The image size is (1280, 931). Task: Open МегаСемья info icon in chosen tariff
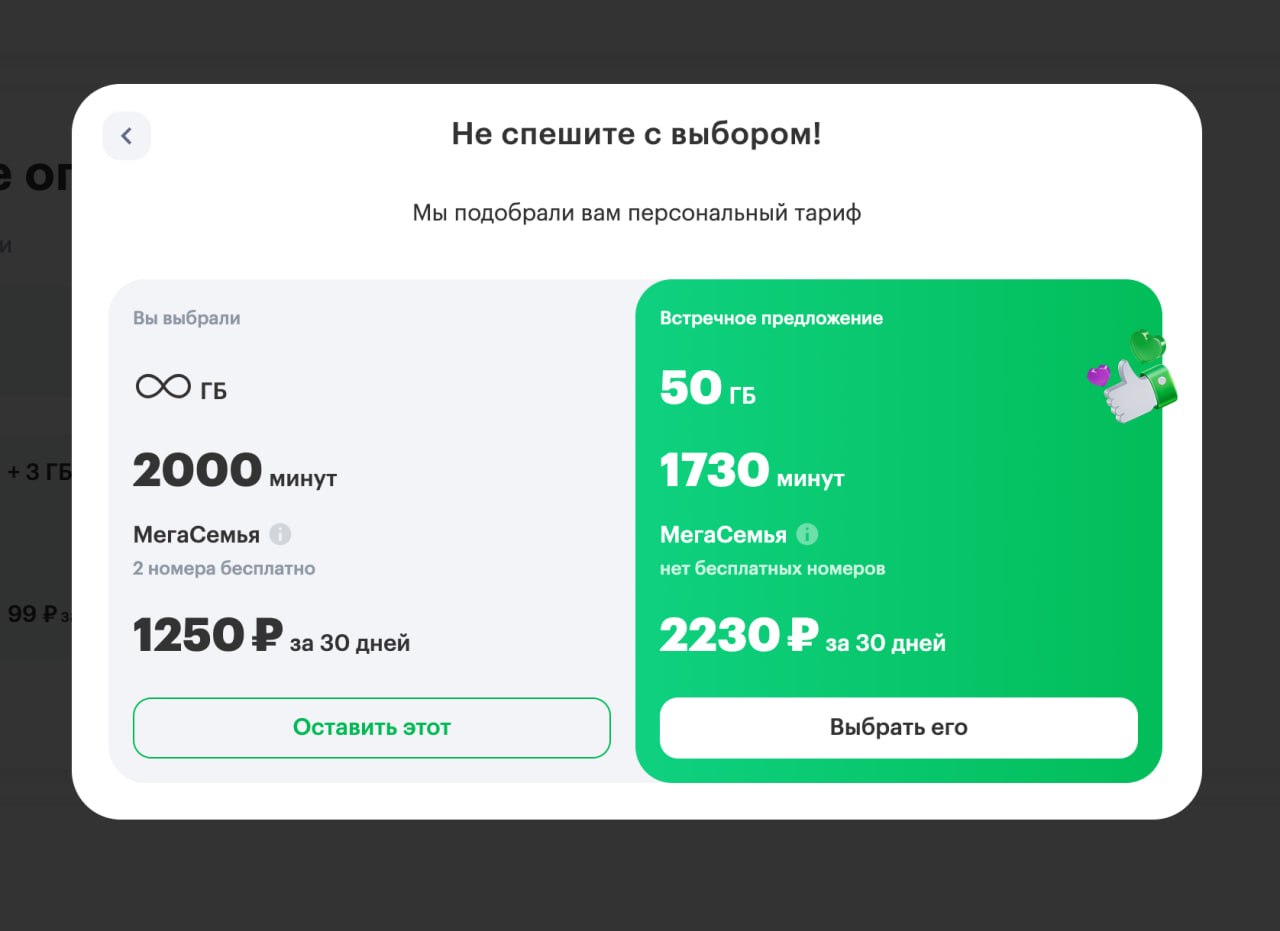pyautogui.click(x=281, y=535)
